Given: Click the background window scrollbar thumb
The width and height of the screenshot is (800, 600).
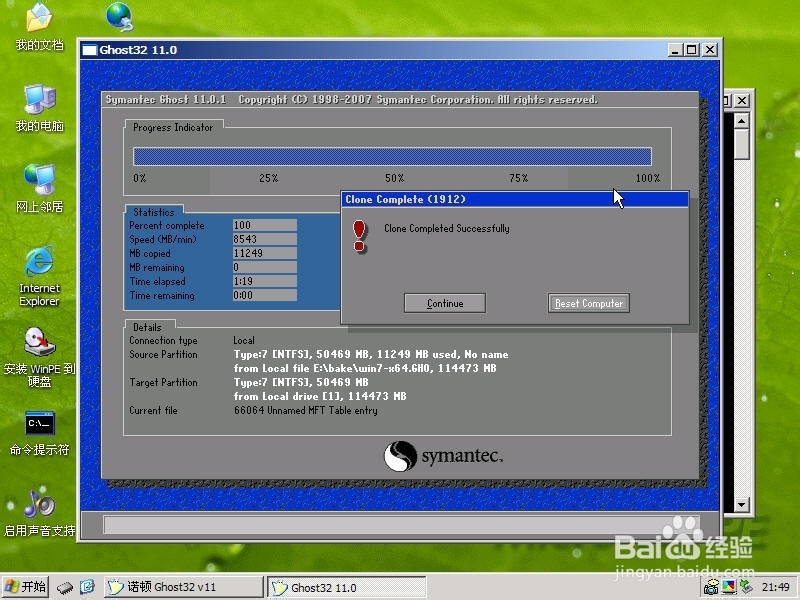Looking at the screenshot, I should (x=741, y=143).
